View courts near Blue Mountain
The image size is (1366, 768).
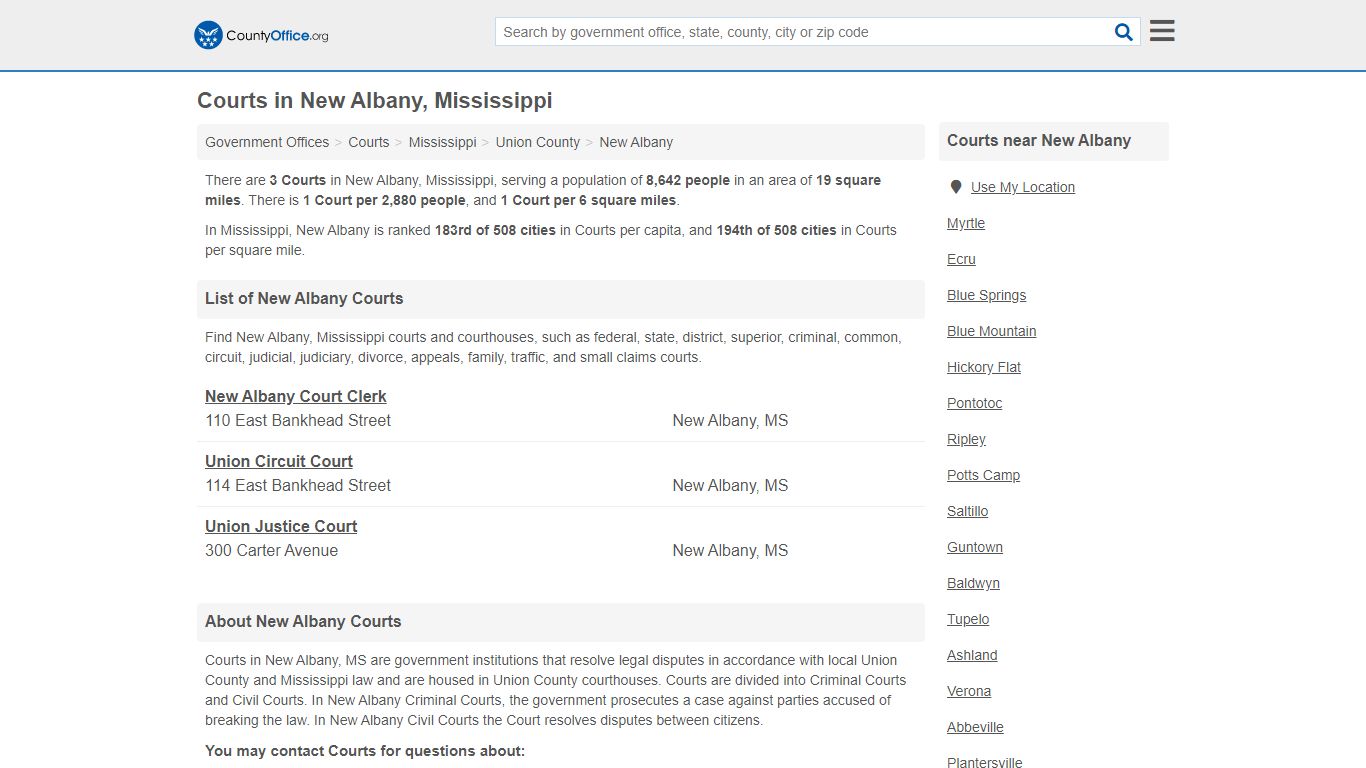[992, 331]
